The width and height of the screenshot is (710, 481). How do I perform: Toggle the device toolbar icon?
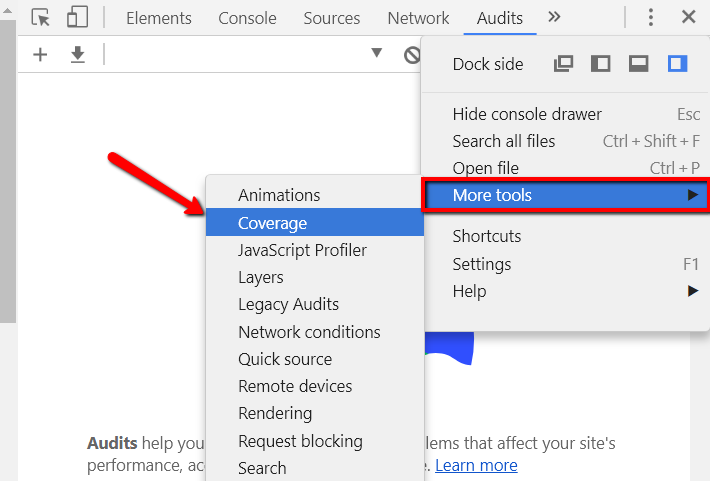77,18
